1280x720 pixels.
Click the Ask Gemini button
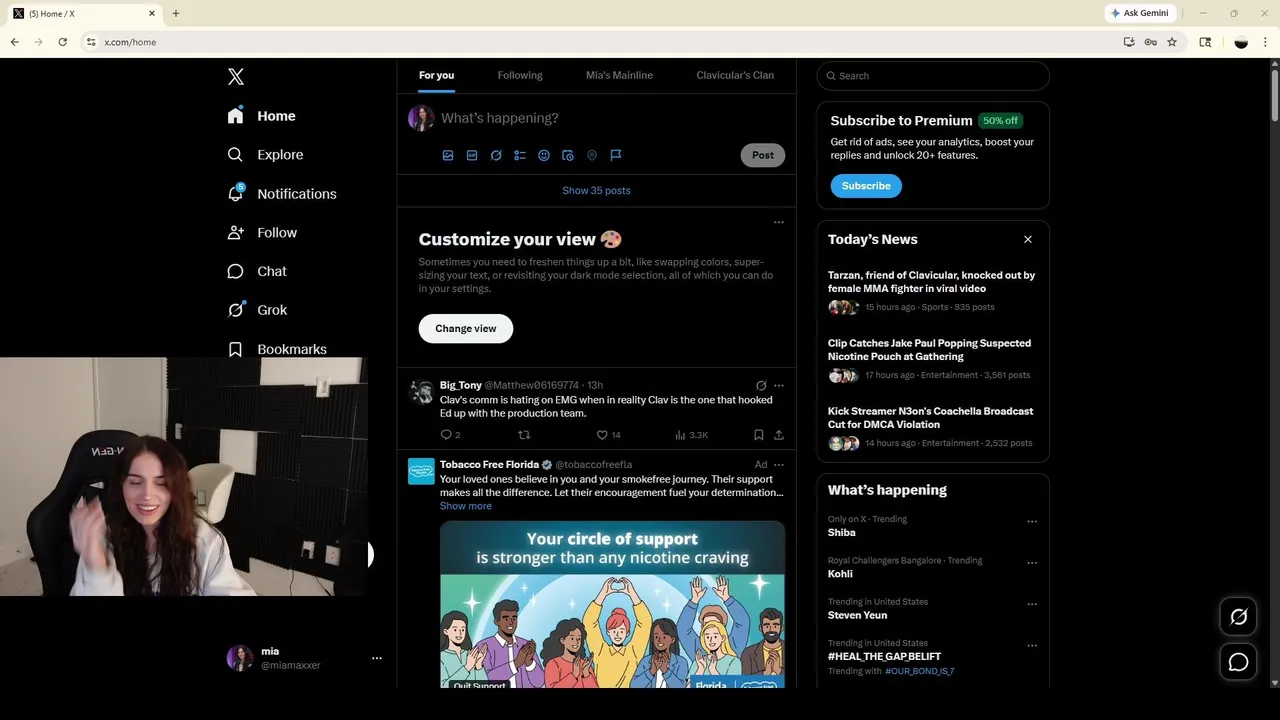click(x=1139, y=13)
